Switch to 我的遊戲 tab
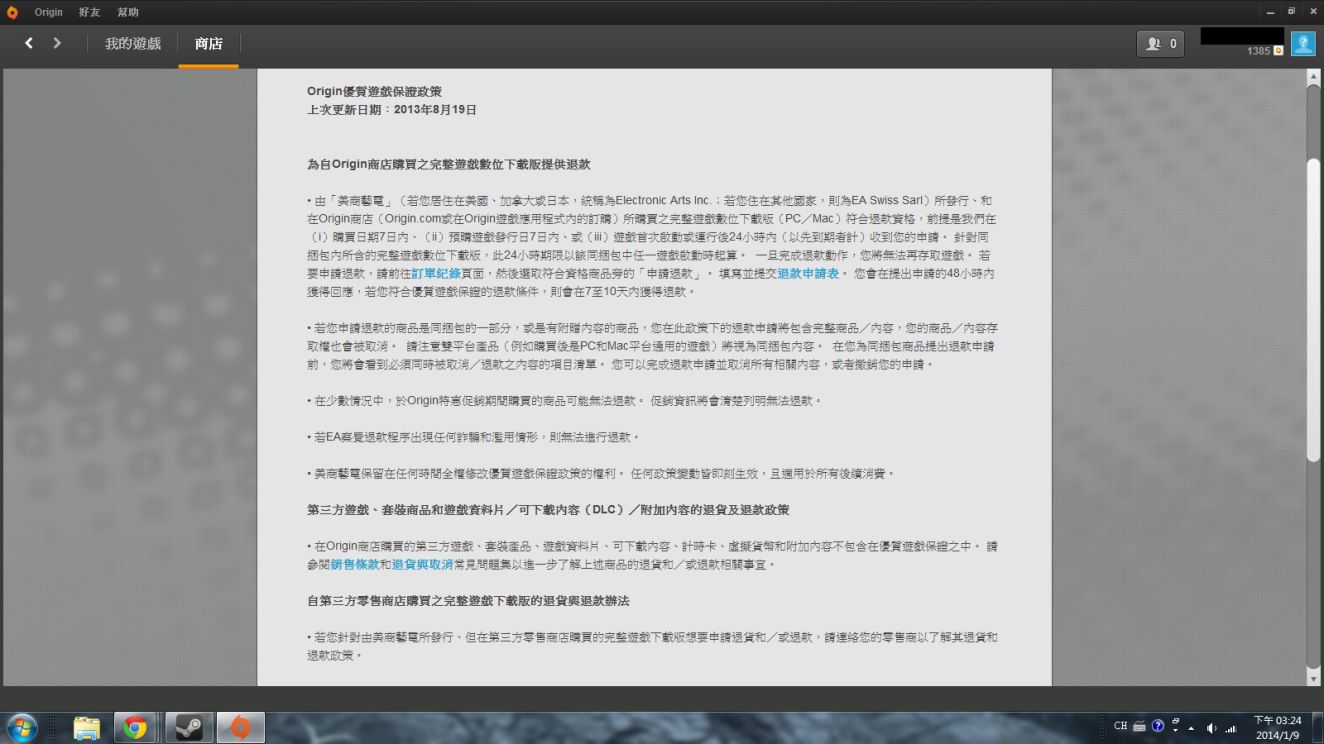 tap(133, 44)
